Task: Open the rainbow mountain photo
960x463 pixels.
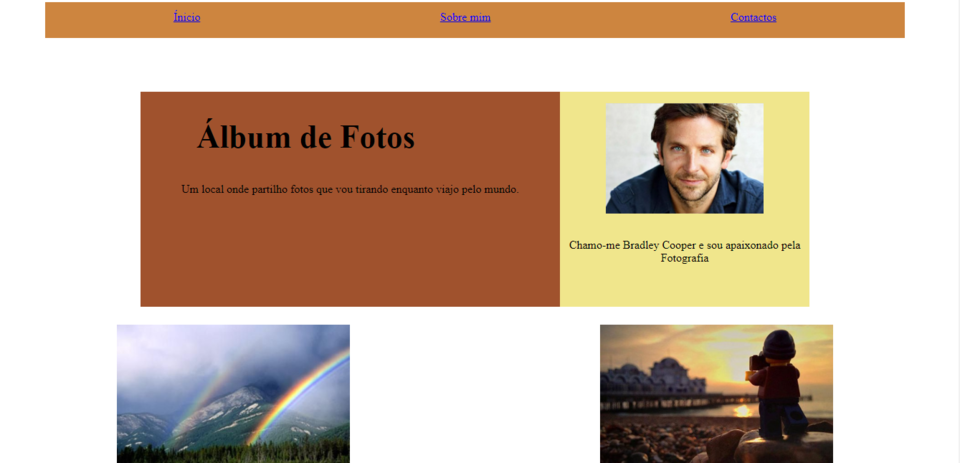Action: click(x=233, y=394)
